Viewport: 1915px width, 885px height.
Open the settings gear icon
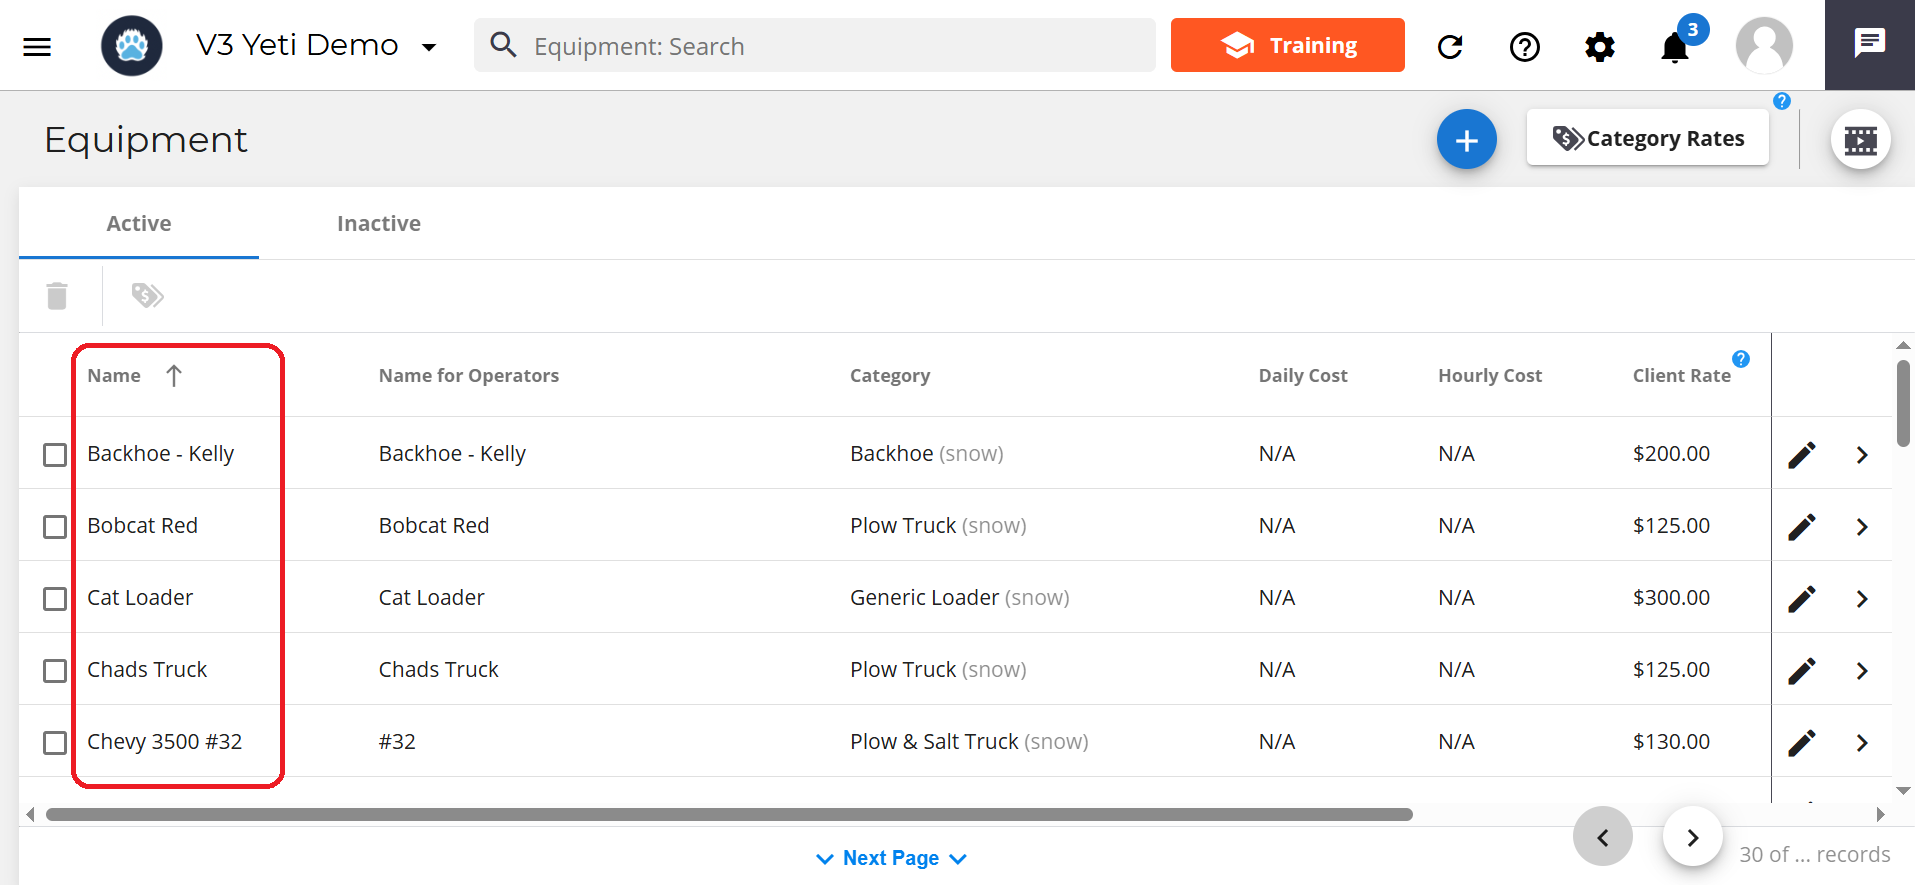(1599, 46)
